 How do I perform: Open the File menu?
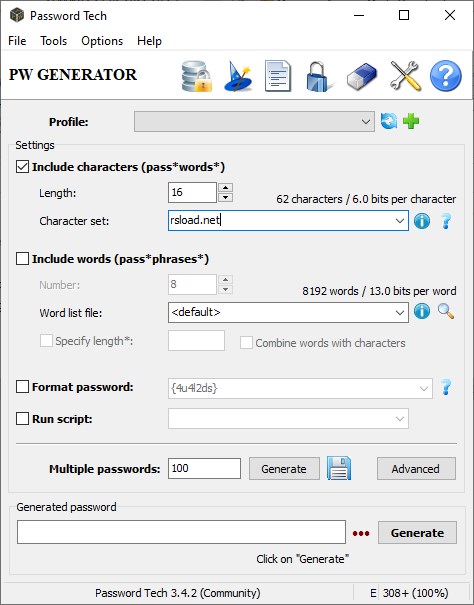click(x=17, y=41)
